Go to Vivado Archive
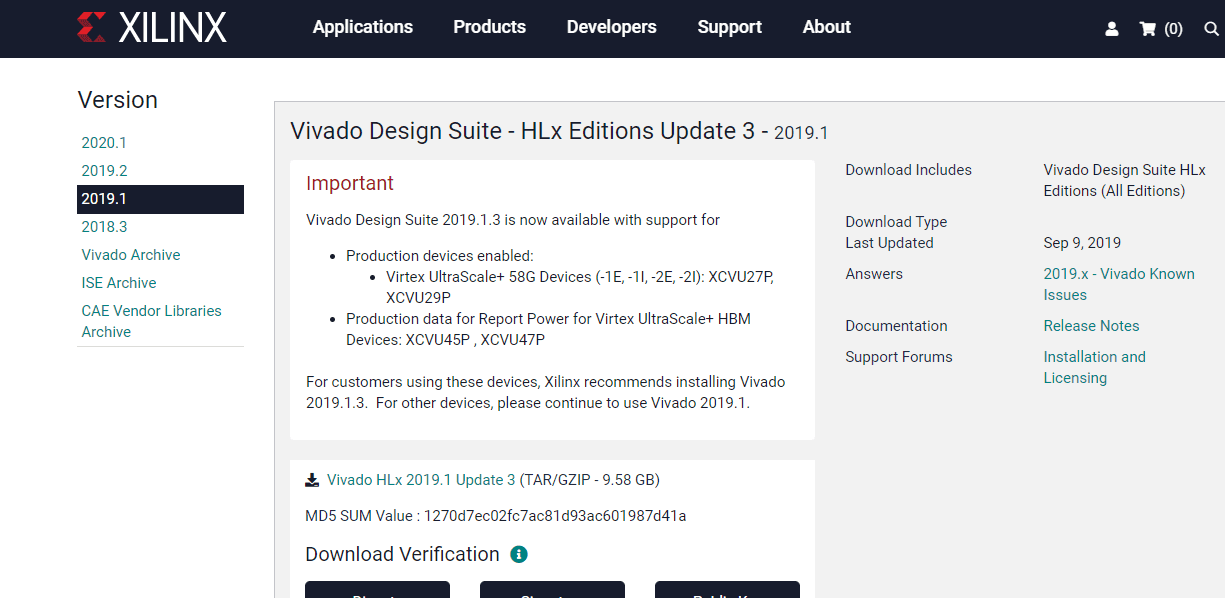1225x598 pixels. (131, 255)
